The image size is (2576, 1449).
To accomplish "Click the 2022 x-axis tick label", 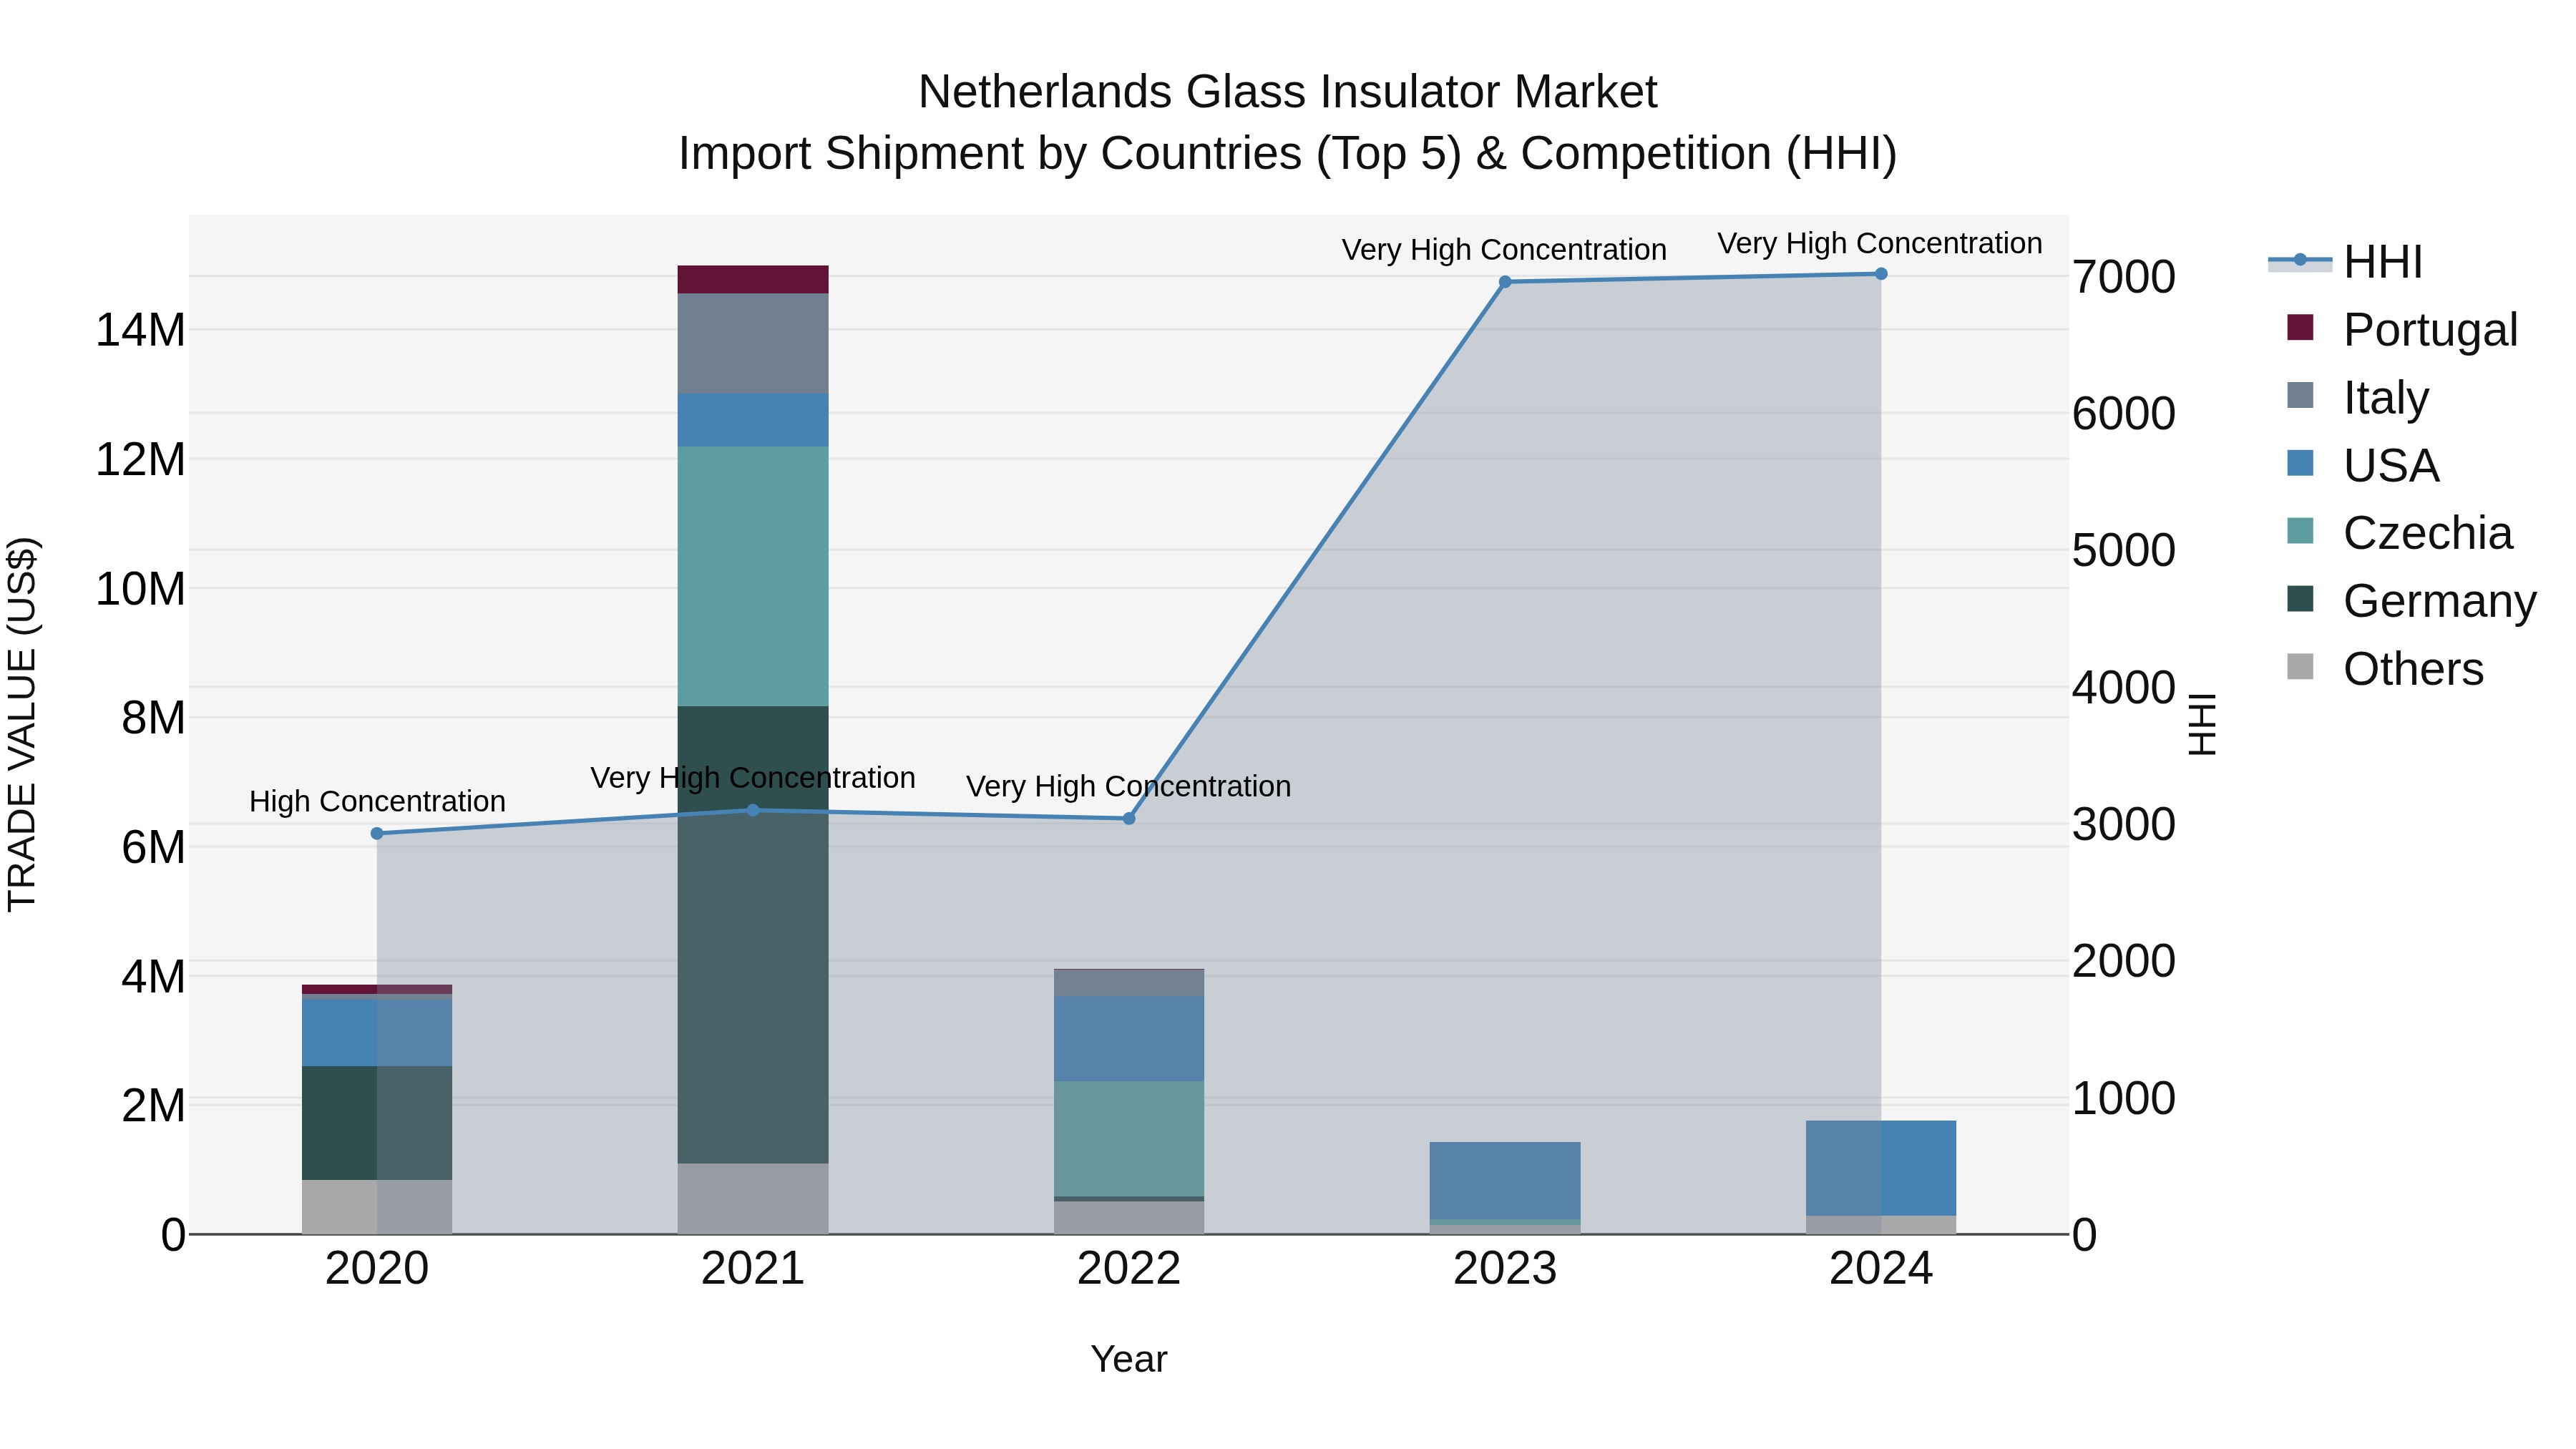I will (1129, 1269).
